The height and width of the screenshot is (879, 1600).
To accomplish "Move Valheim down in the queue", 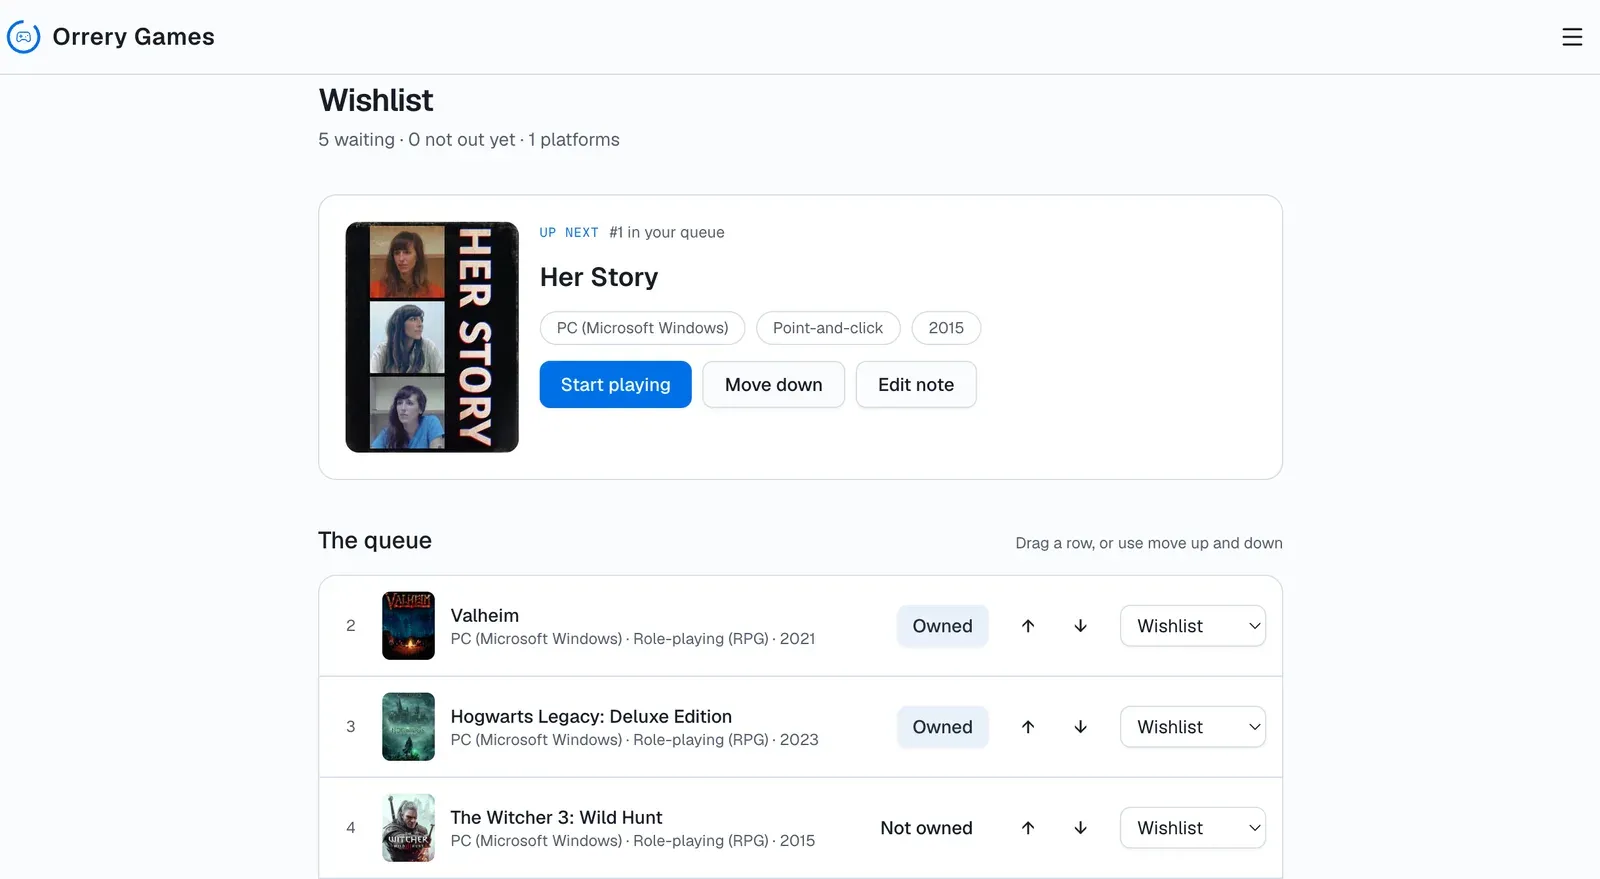I will coord(1080,626).
